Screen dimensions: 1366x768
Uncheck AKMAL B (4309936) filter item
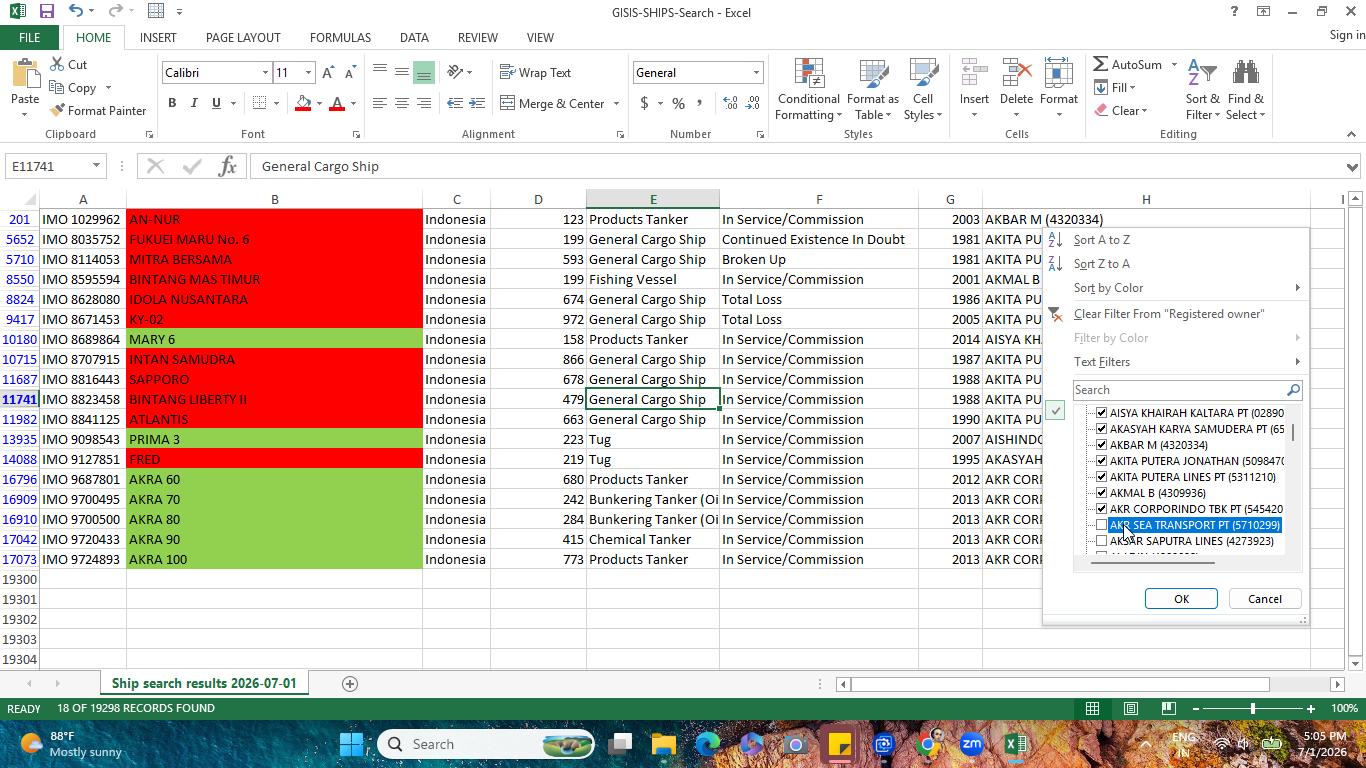tap(1102, 493)
